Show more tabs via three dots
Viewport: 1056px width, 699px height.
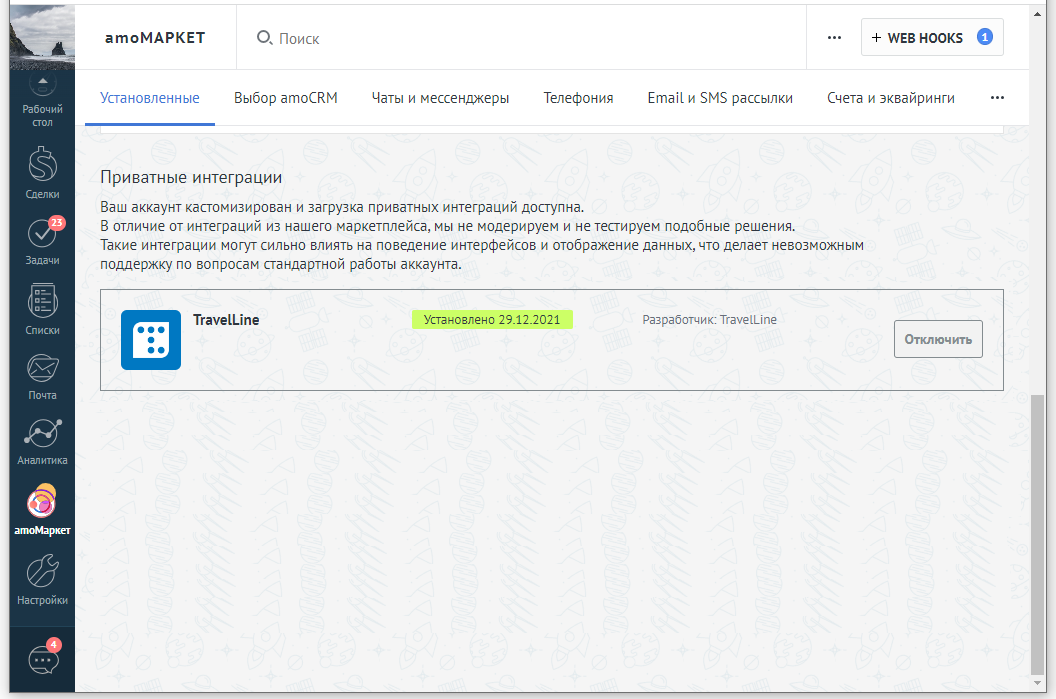point(997,98)
